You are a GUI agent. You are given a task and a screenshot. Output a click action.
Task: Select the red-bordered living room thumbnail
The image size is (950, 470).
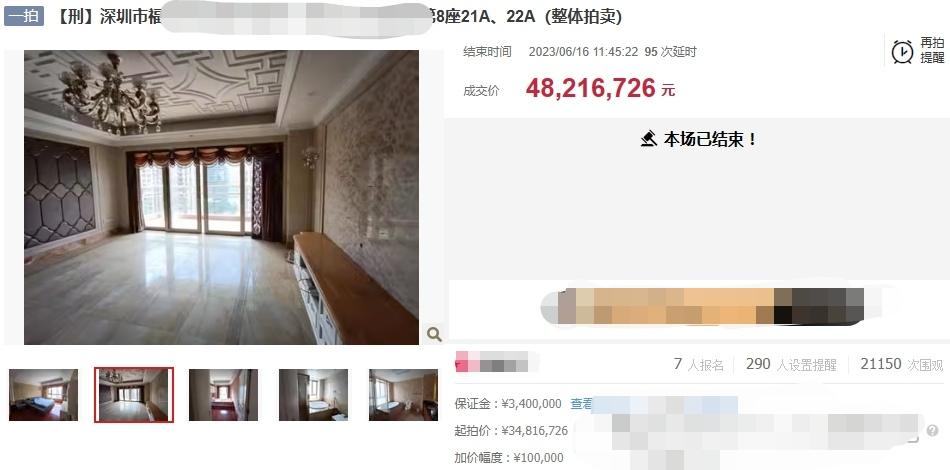pos(134,394)
